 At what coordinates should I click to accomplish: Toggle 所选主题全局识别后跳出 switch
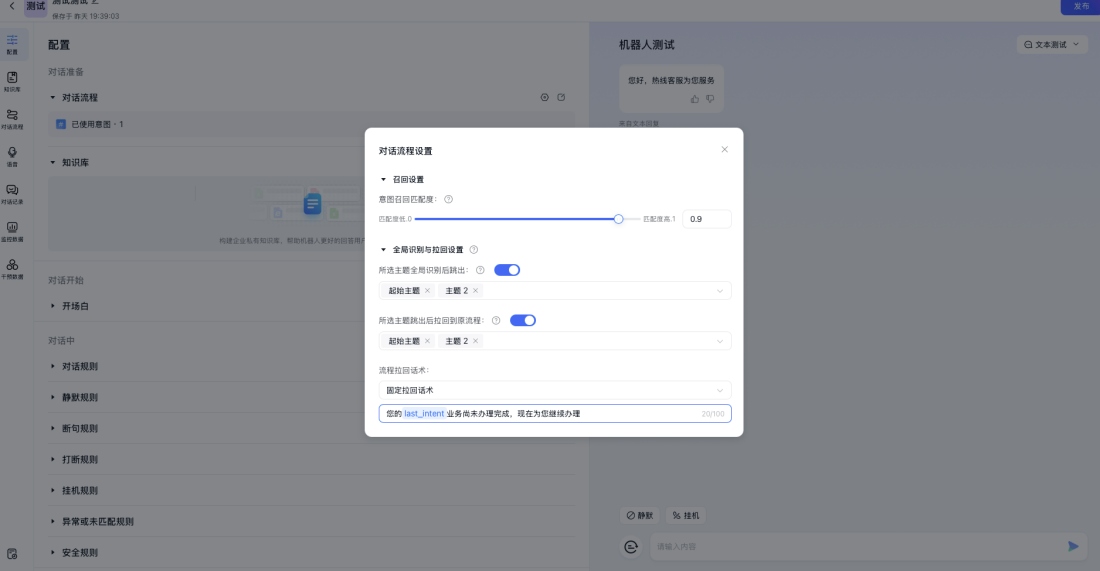507,270
